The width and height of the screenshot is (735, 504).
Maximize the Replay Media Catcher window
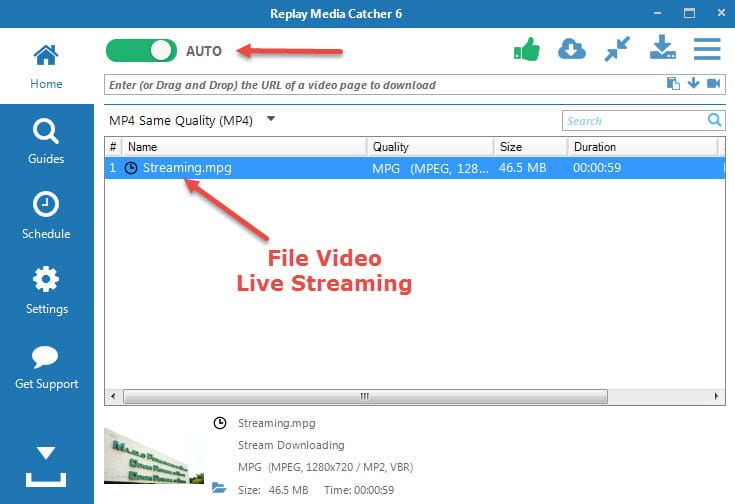(689, 13)
